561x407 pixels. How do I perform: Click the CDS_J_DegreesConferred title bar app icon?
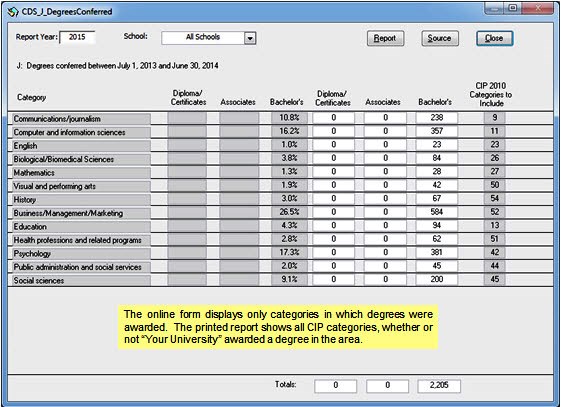tap(13, 12)
